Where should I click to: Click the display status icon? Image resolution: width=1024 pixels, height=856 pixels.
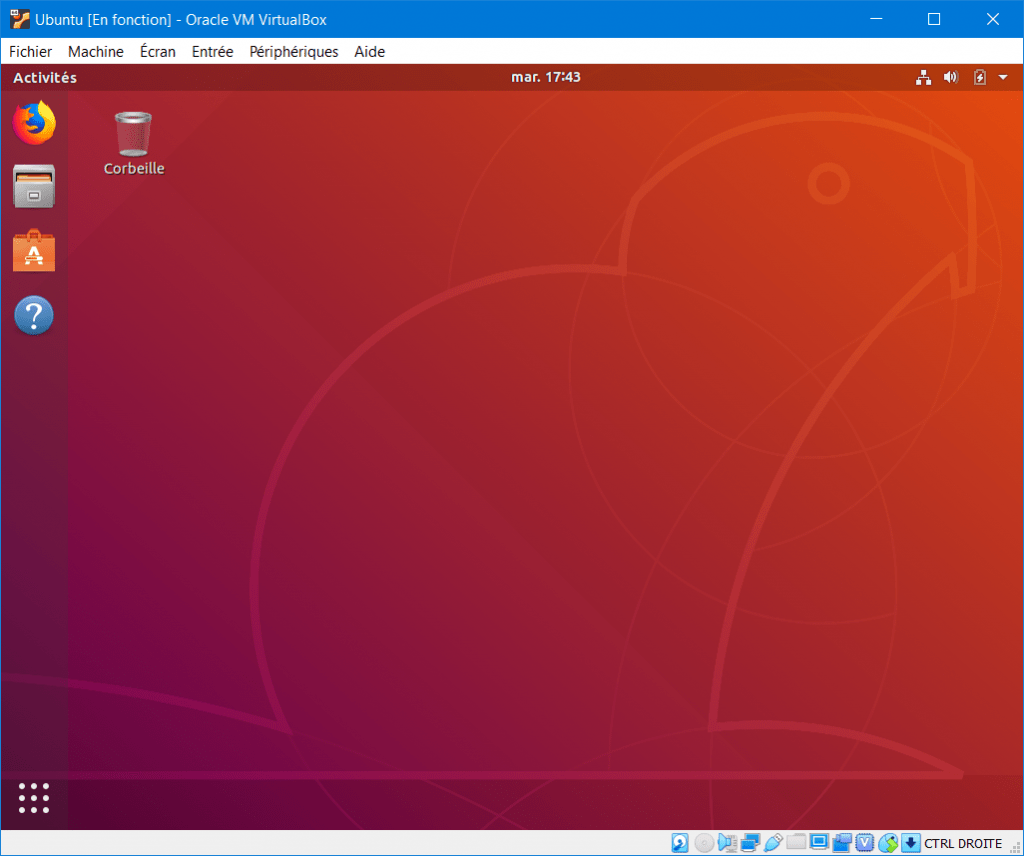pyautogui.click(x=819, y=842)
